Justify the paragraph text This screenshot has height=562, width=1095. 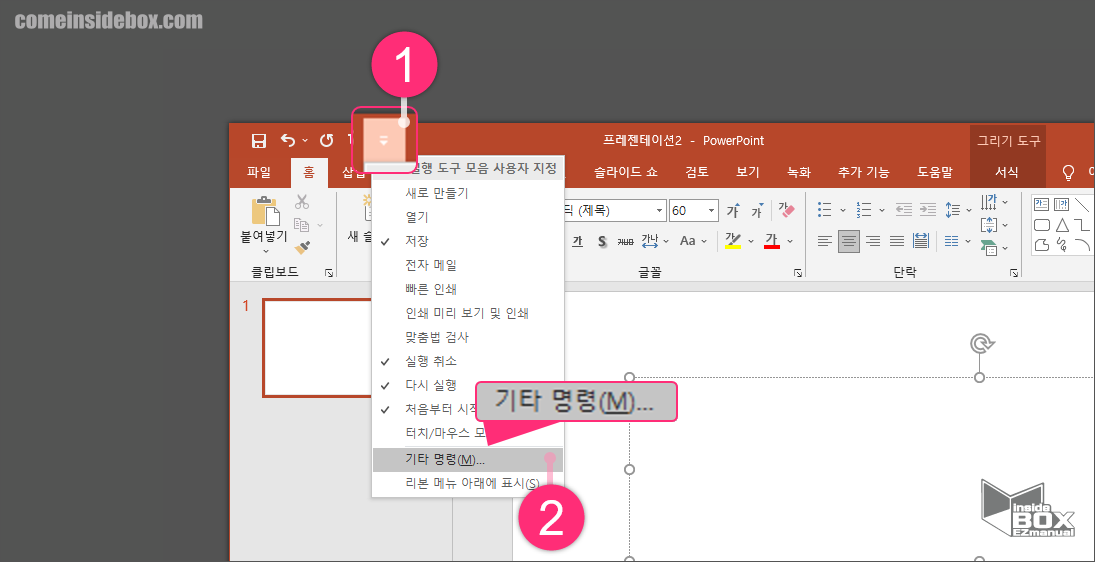pos(897,241)
